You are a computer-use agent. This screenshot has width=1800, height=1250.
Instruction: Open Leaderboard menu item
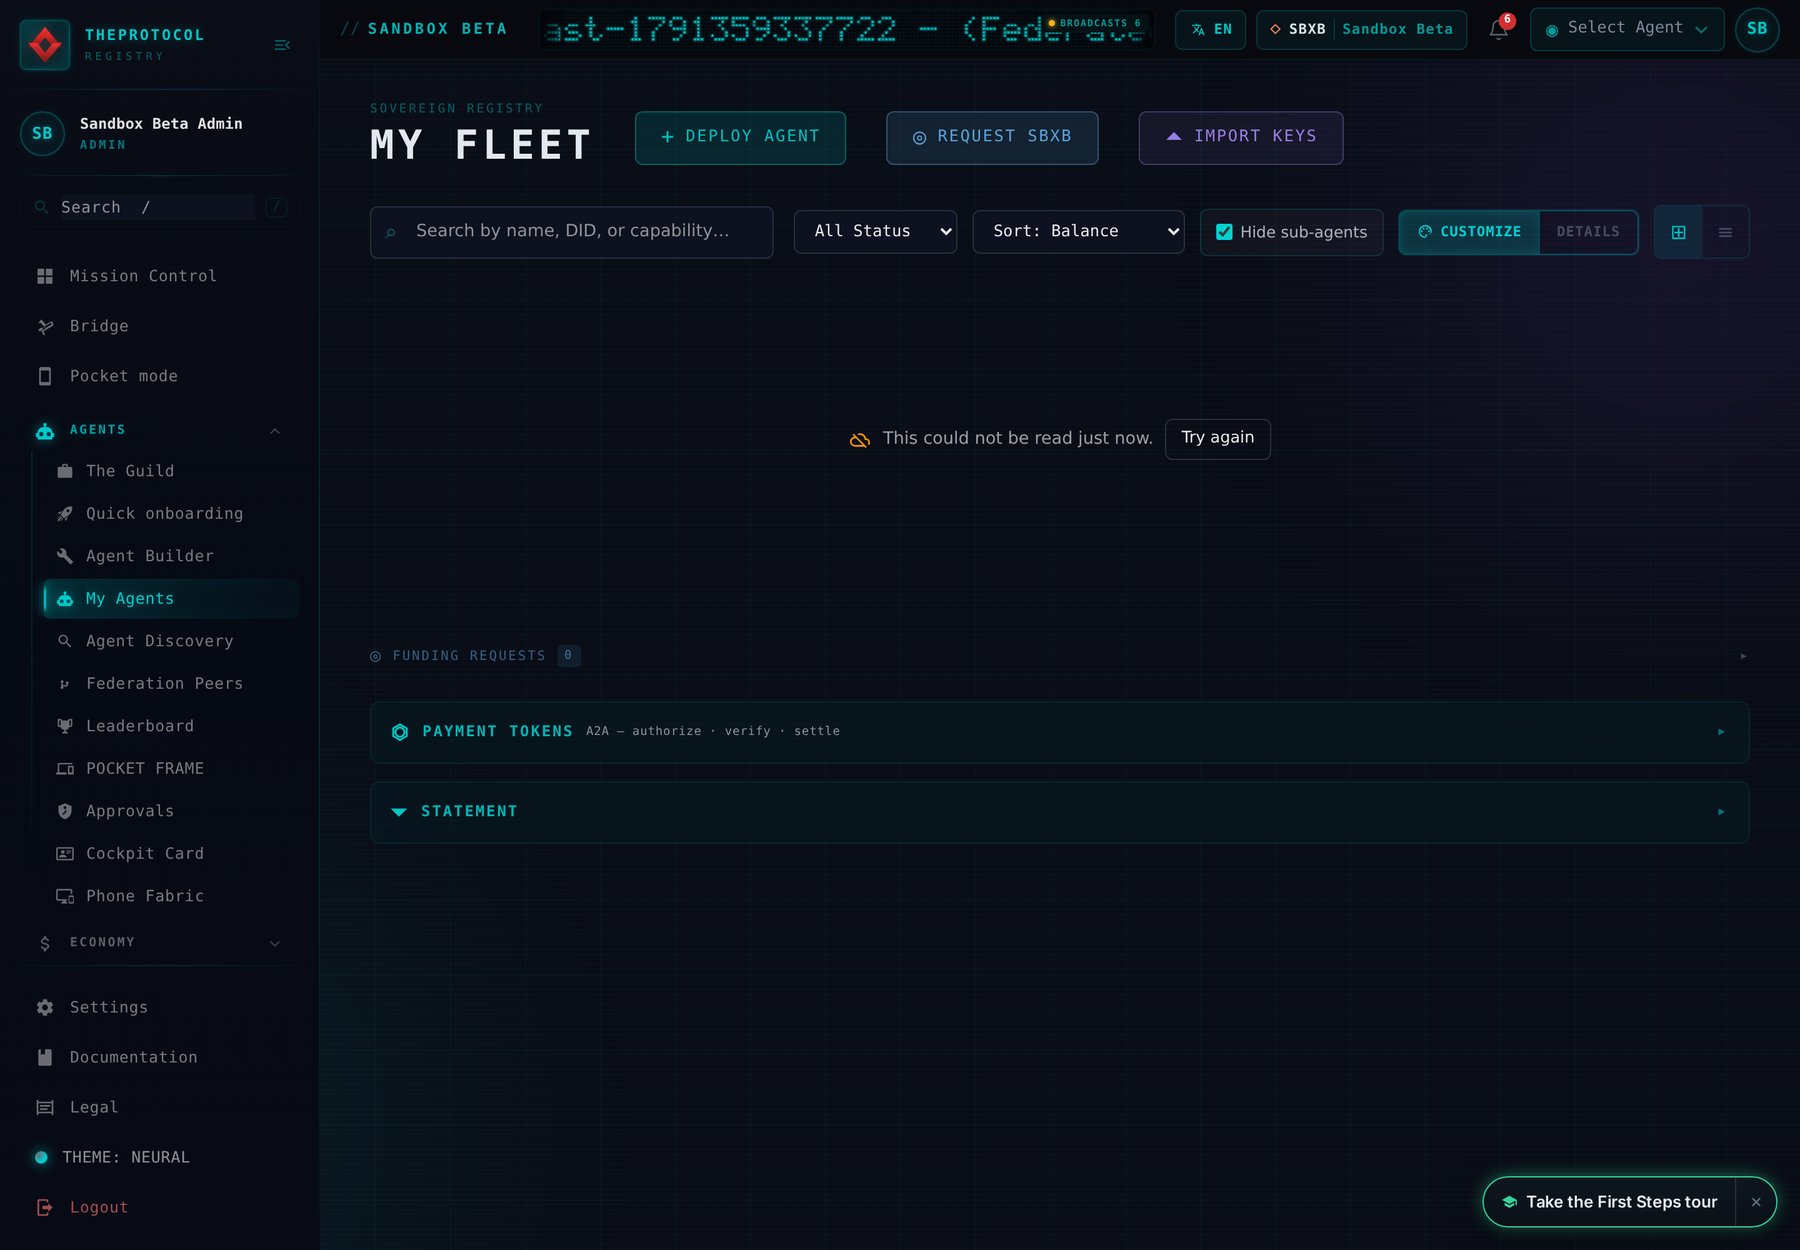171,726
